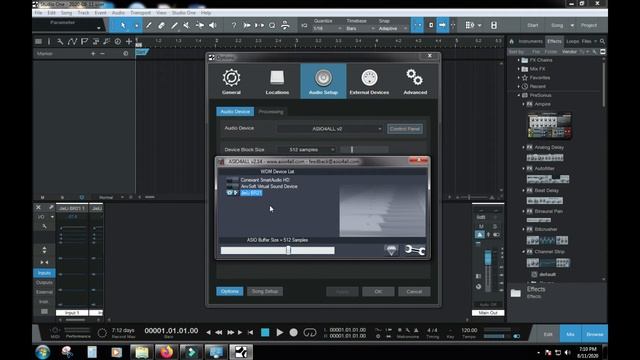Viewport: 640px width, 360px height.
Task: Switch to the Audio Device tab
Action: [x=235, y=111]
